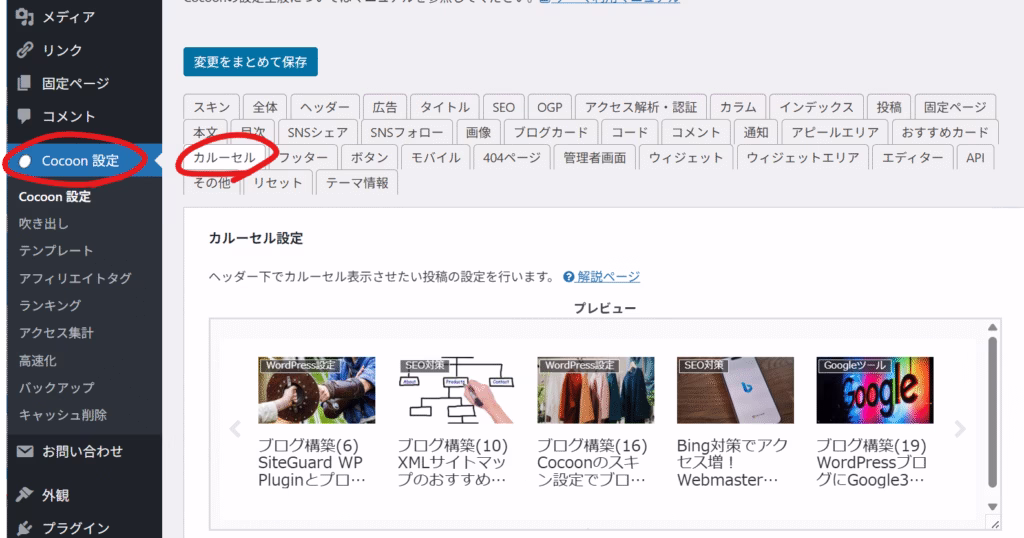Click the お問い合わせ mail icon
Screen dimensions: 1024x538
click(25, 452)
